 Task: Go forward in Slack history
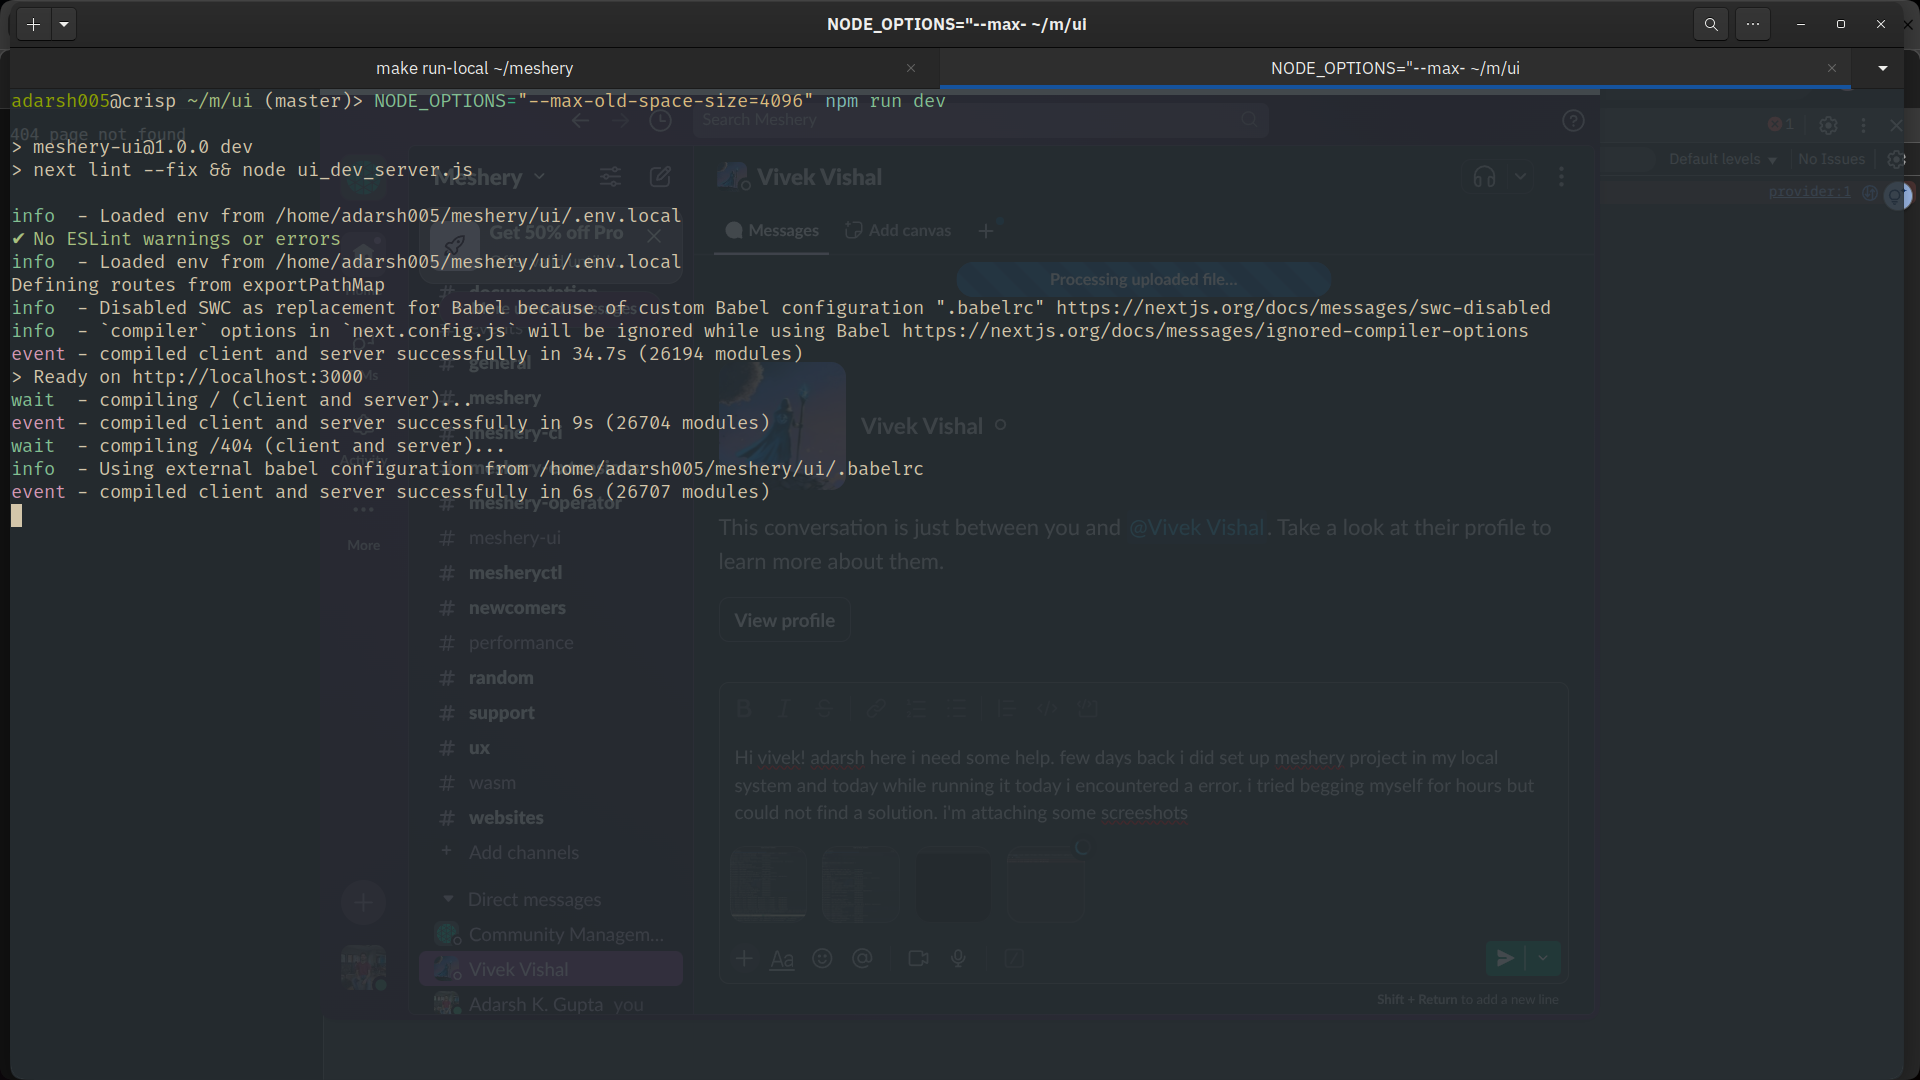pos(621,121)
